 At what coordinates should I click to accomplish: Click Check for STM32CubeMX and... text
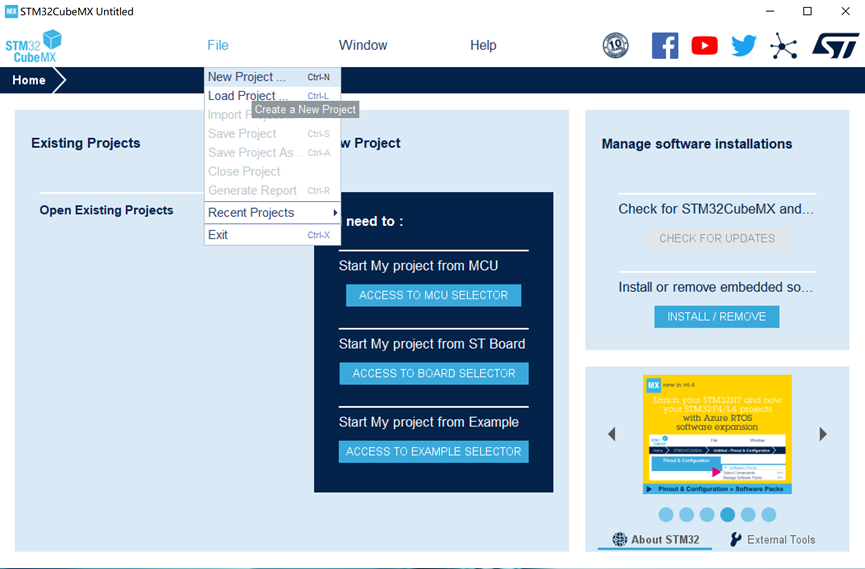click(716, 209)
